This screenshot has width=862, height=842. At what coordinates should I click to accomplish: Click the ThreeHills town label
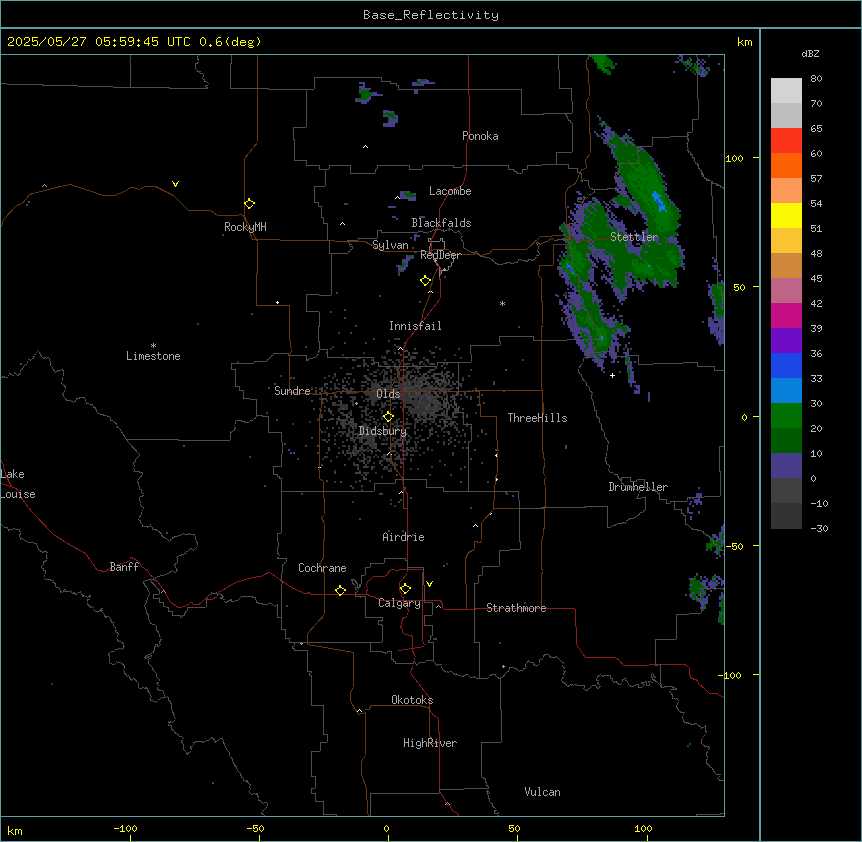click(537, 418)
